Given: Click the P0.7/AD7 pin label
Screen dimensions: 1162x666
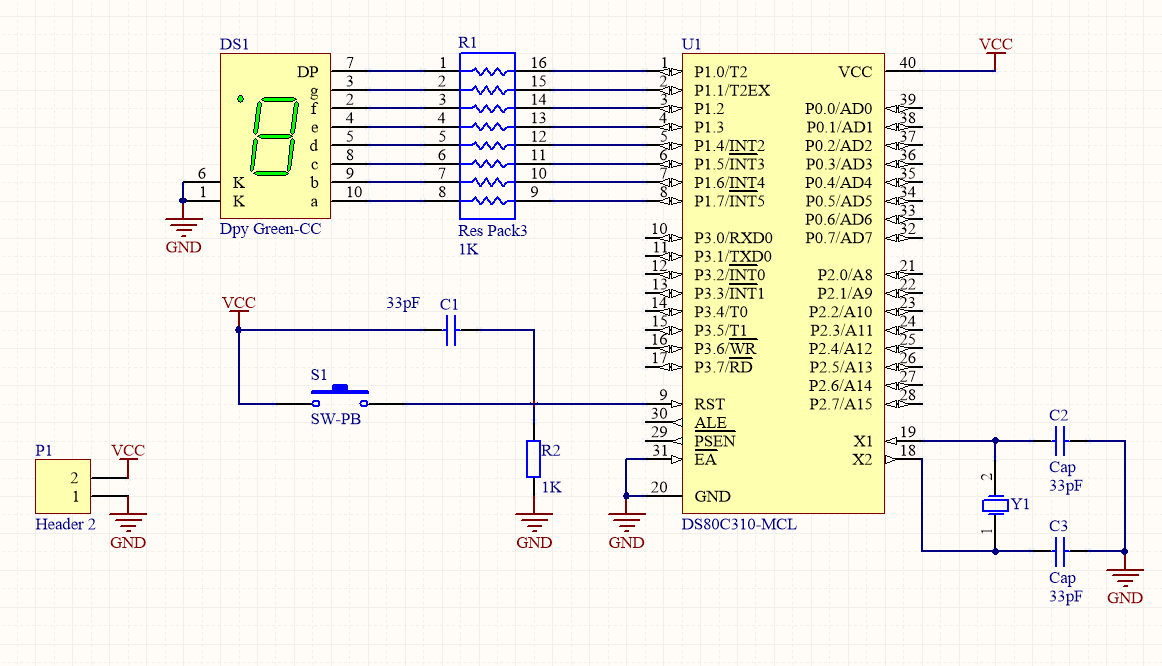Looking at the screenshot, I should (x=839, y=238).
